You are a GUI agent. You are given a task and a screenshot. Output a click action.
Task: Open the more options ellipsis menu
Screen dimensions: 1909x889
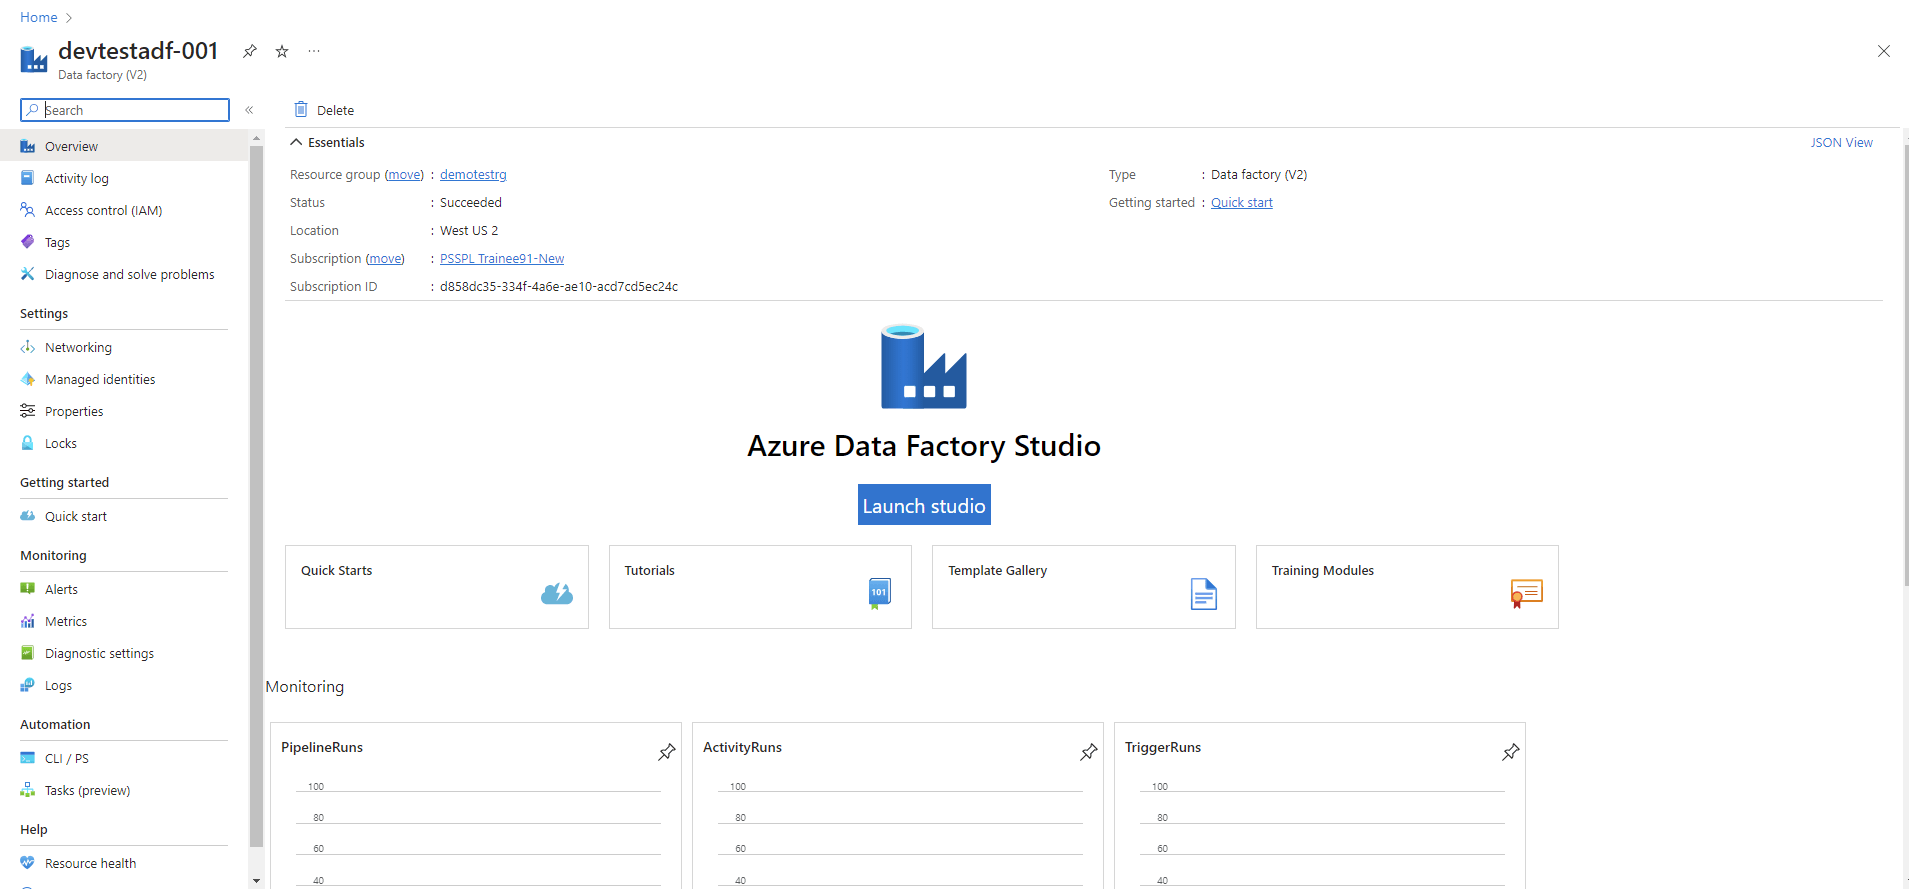point(314,51)
